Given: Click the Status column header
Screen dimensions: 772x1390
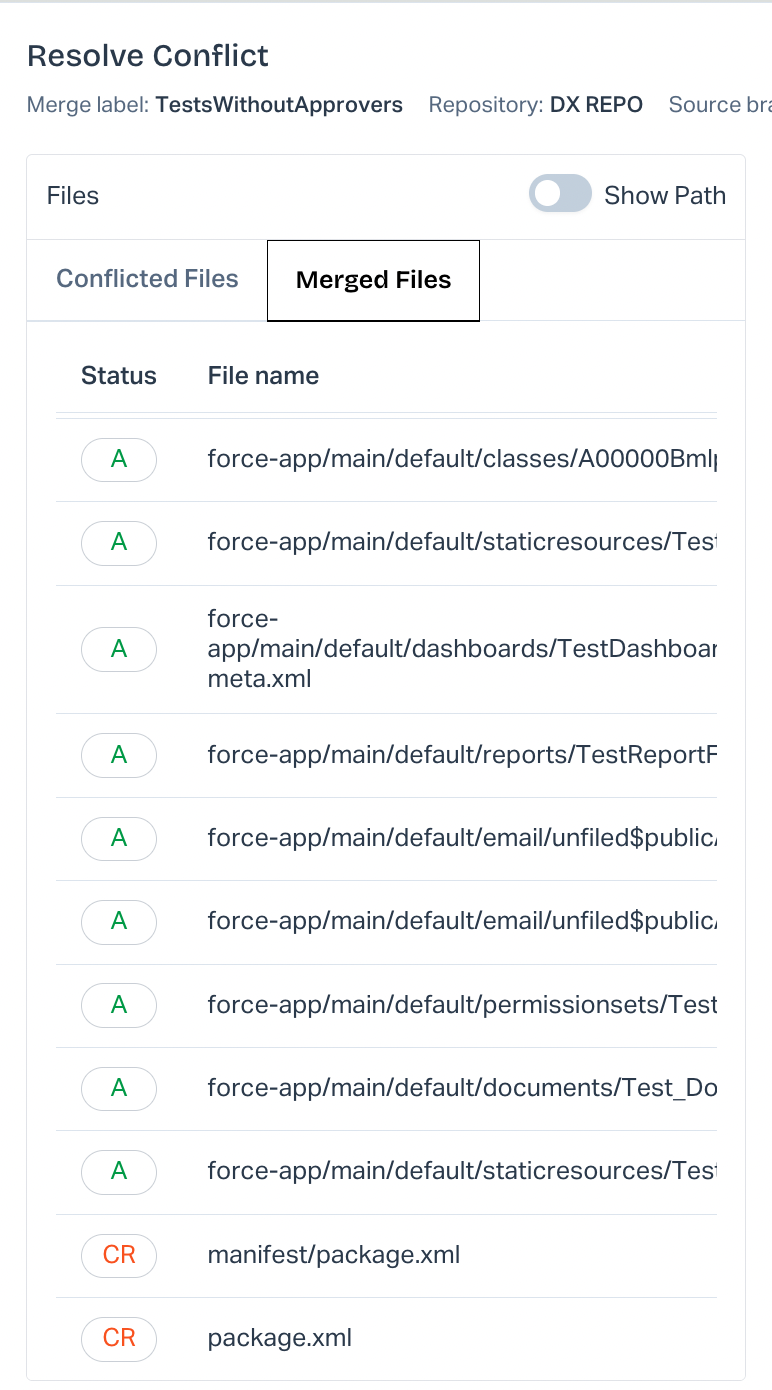Looking at the screenshot, I should 119,376.
